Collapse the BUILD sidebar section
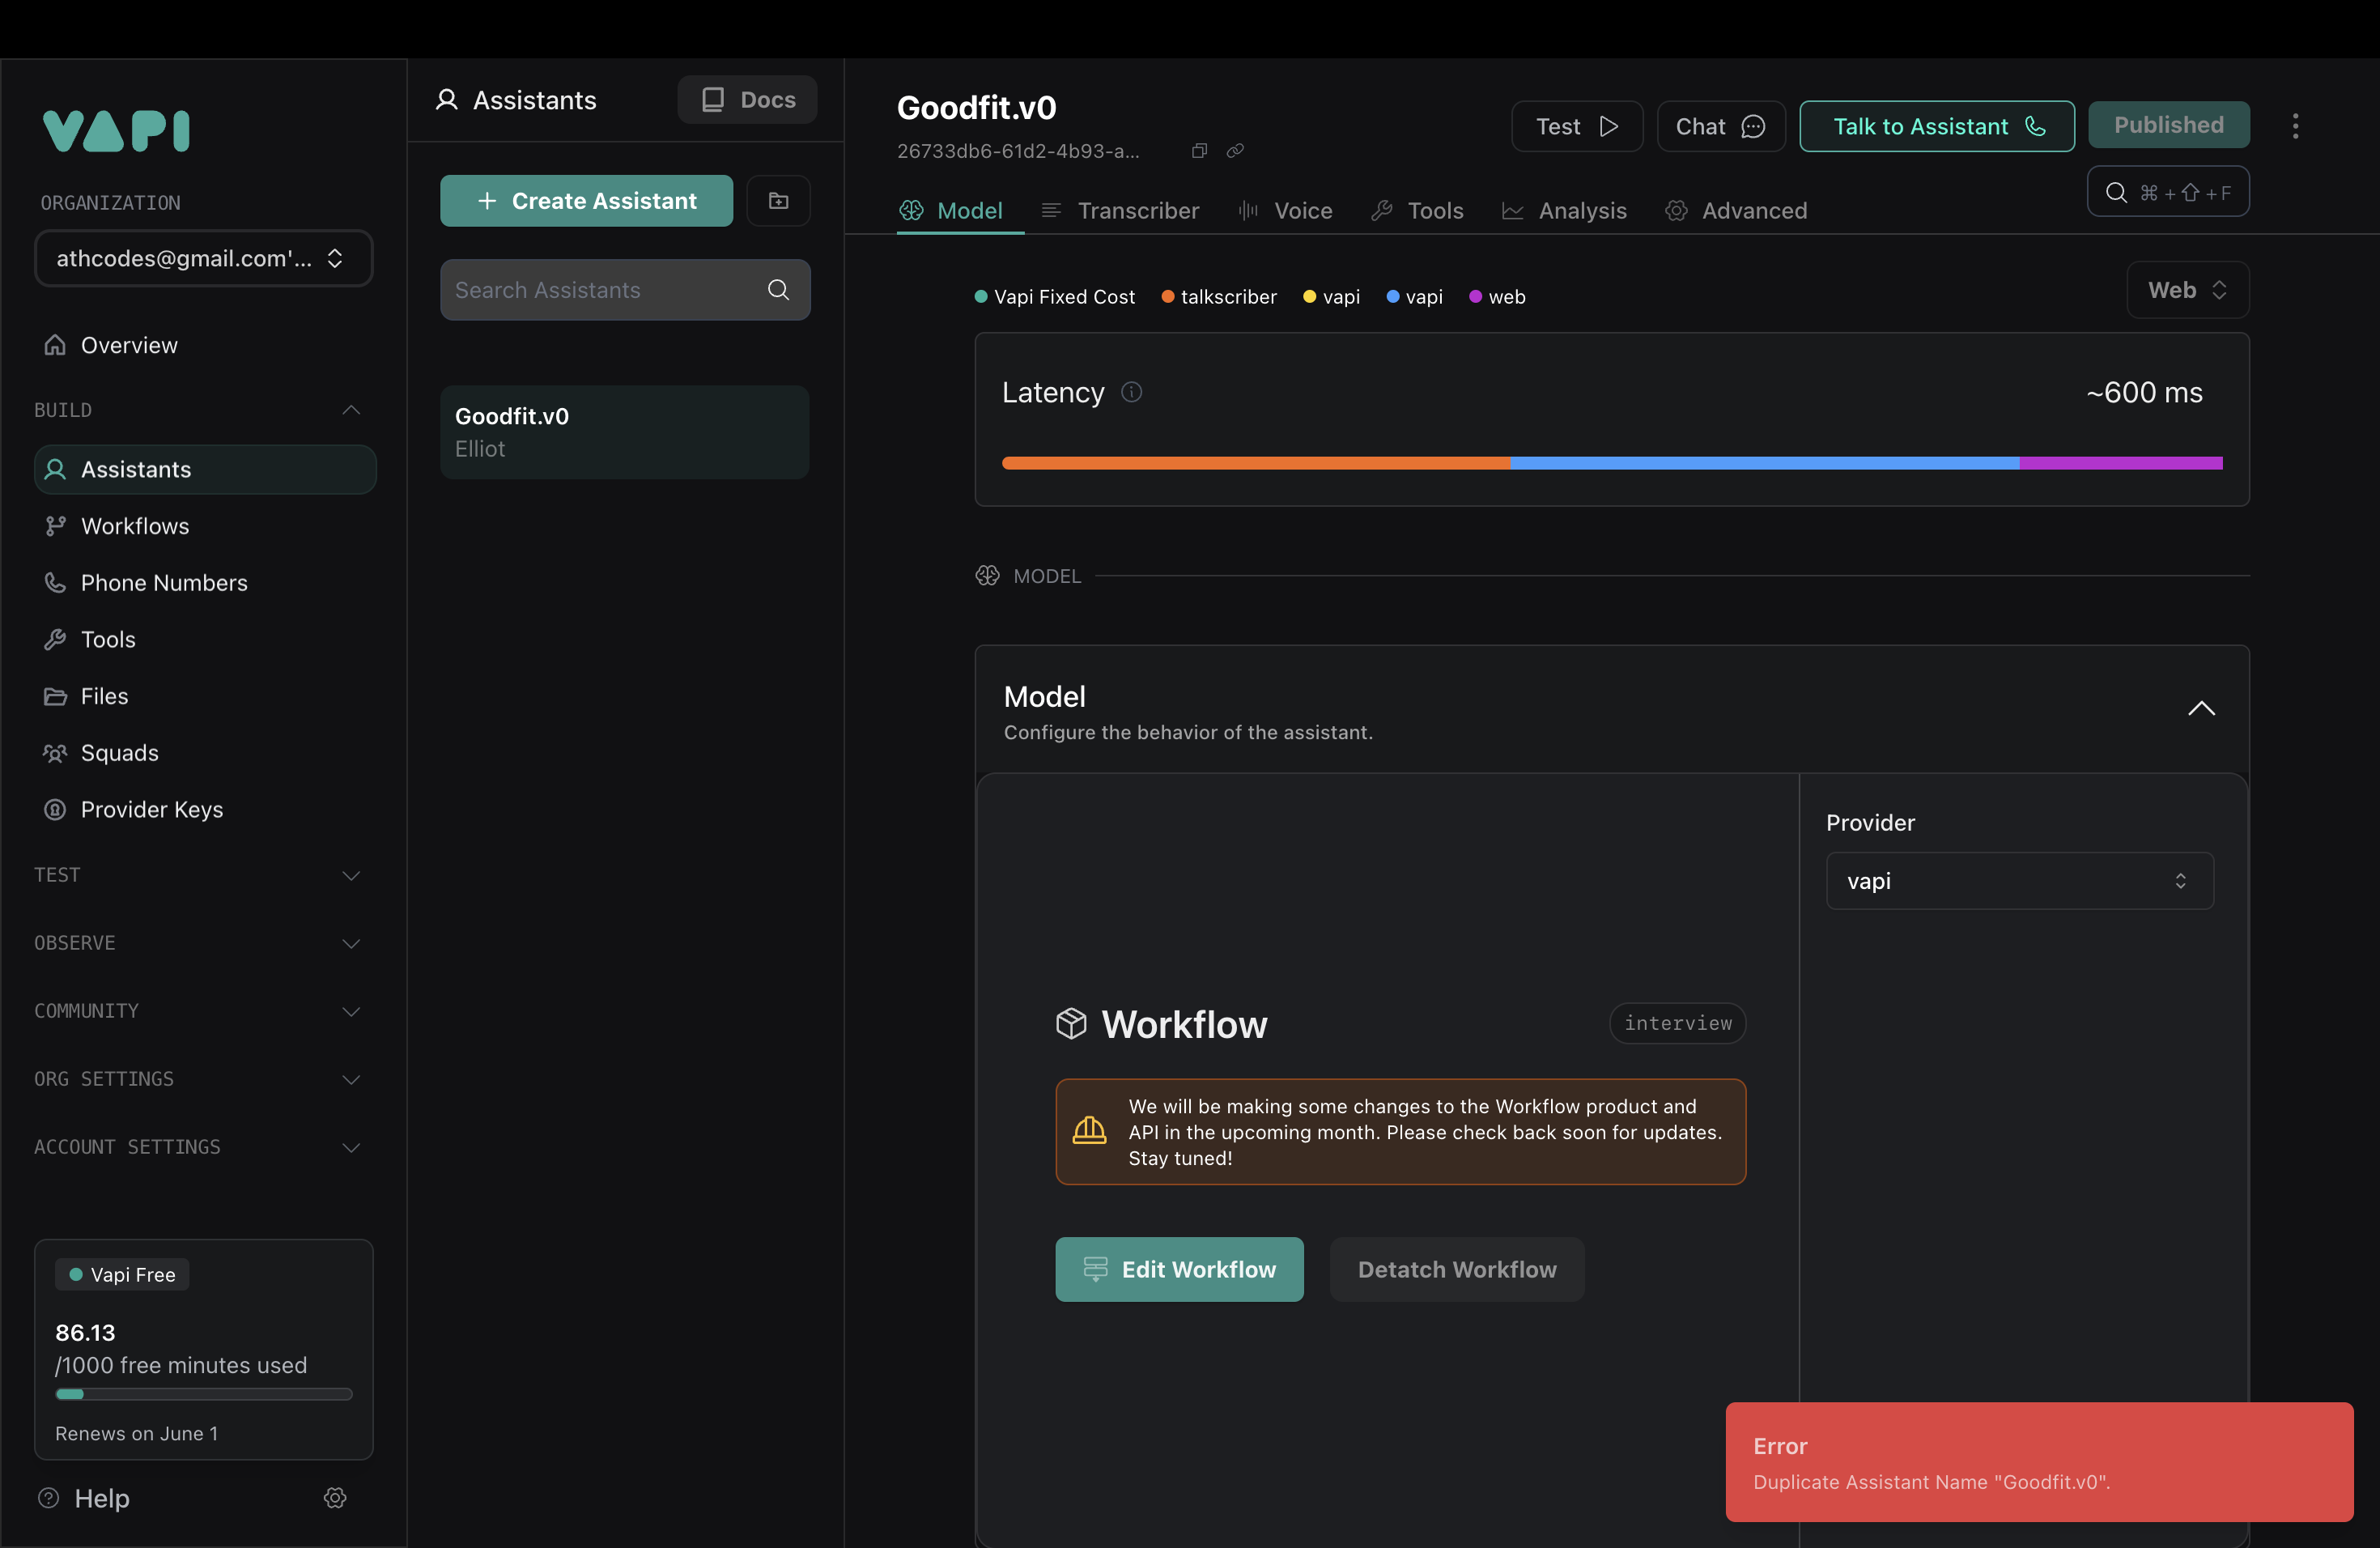Image resolution: width=2380 pixels, height=1548 pixels. pos(350,410)
